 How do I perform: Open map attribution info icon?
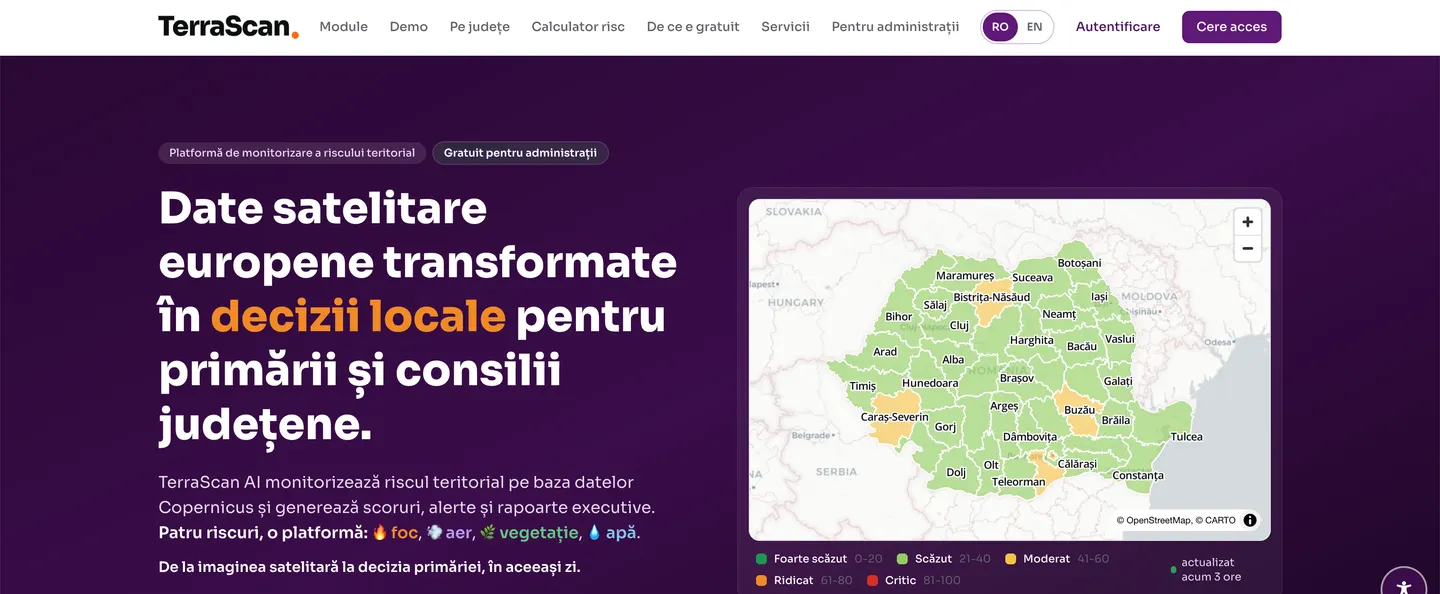point(1250,520)
